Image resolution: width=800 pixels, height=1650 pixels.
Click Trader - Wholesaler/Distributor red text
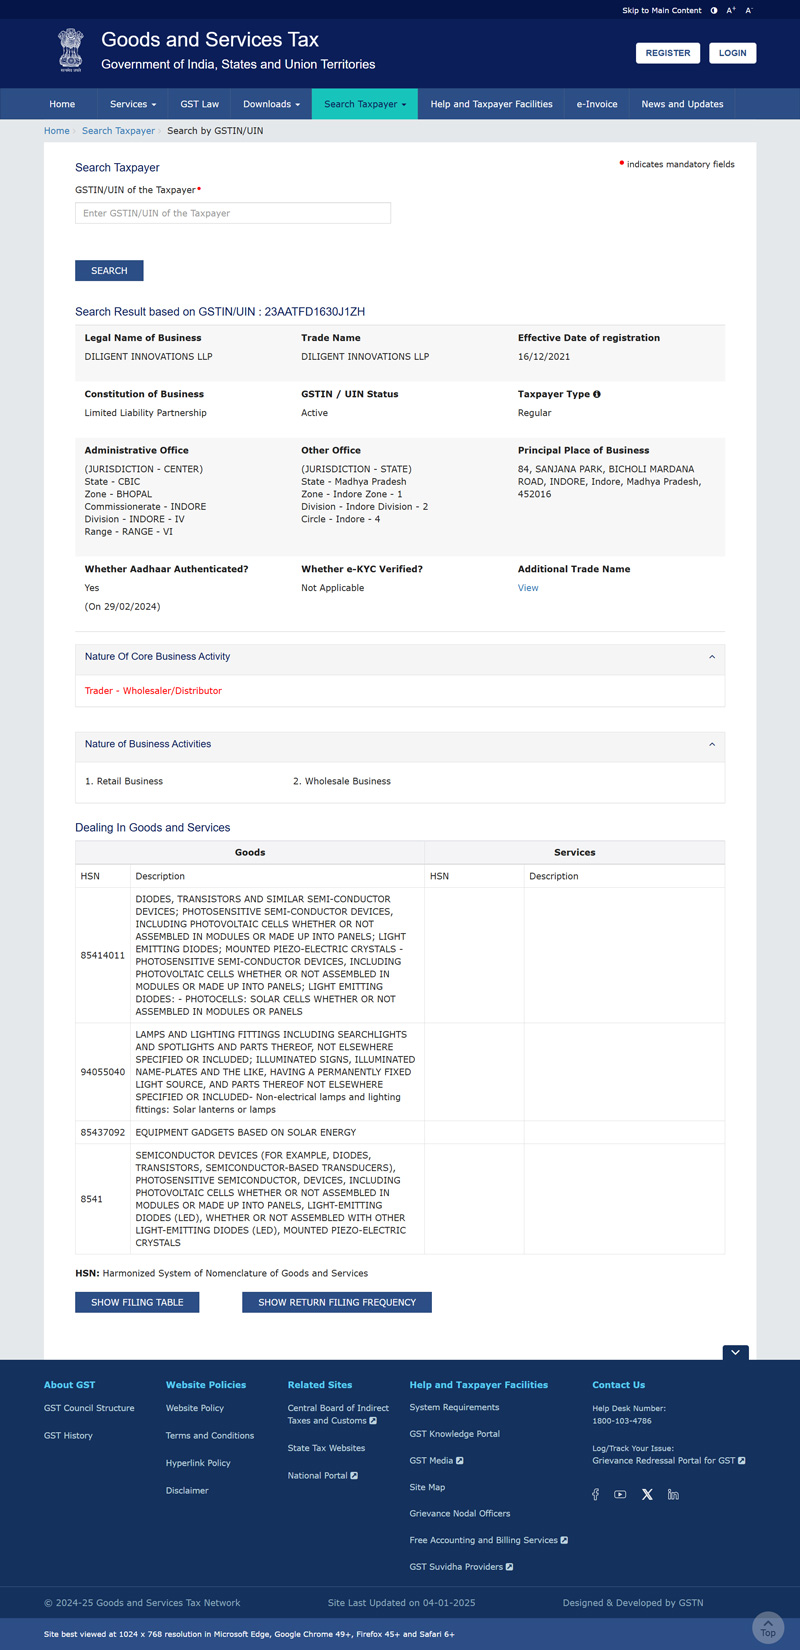pos(153,691)
